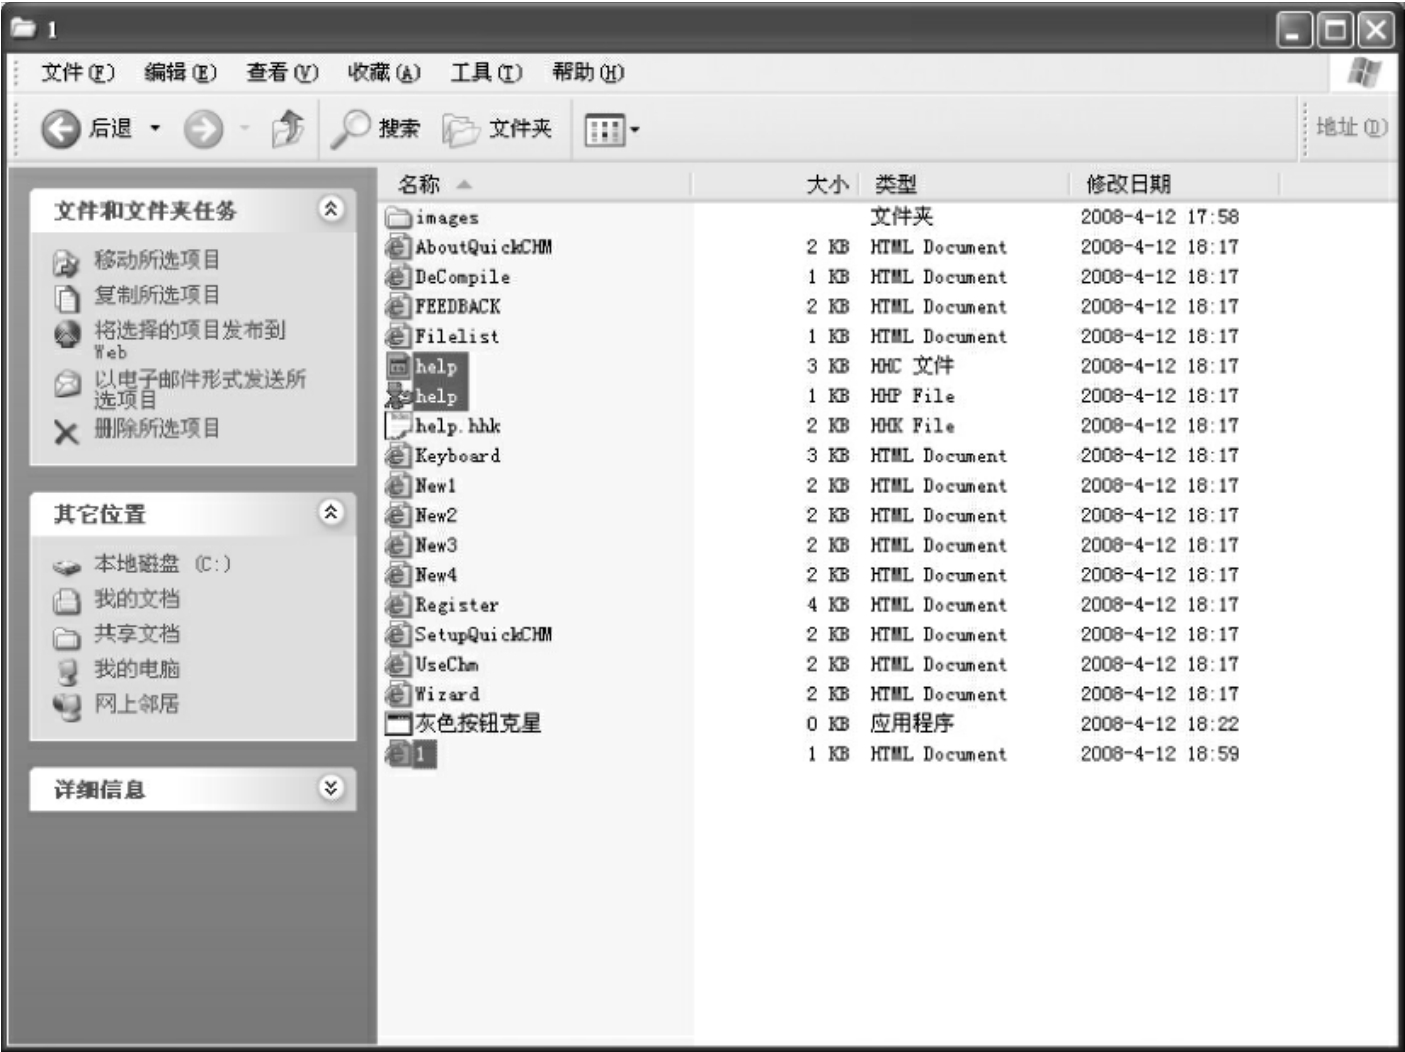Select the 灰色按钮克星 application icon

399,724
